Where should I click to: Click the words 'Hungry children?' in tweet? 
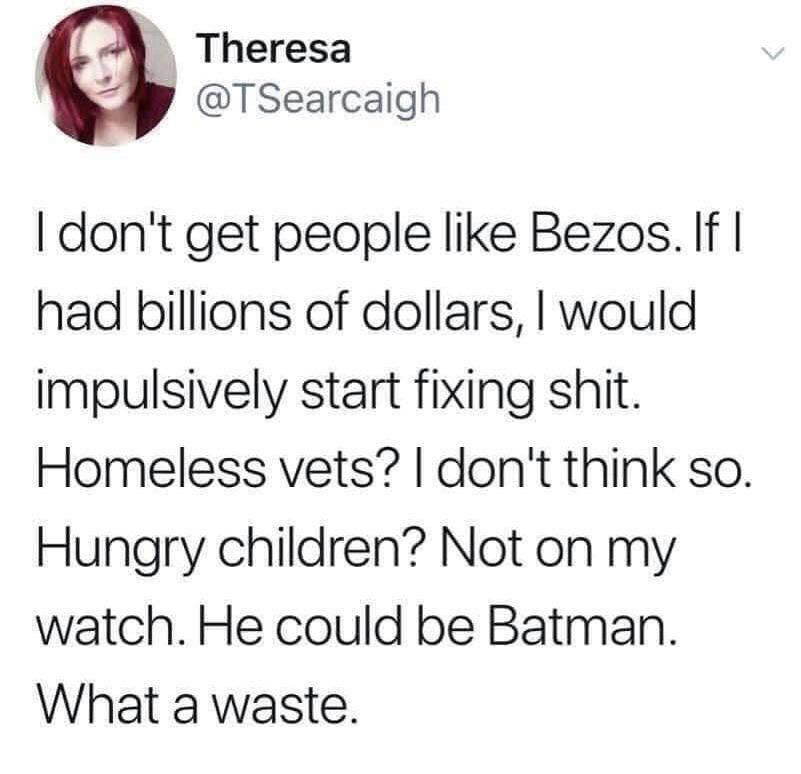229,551
